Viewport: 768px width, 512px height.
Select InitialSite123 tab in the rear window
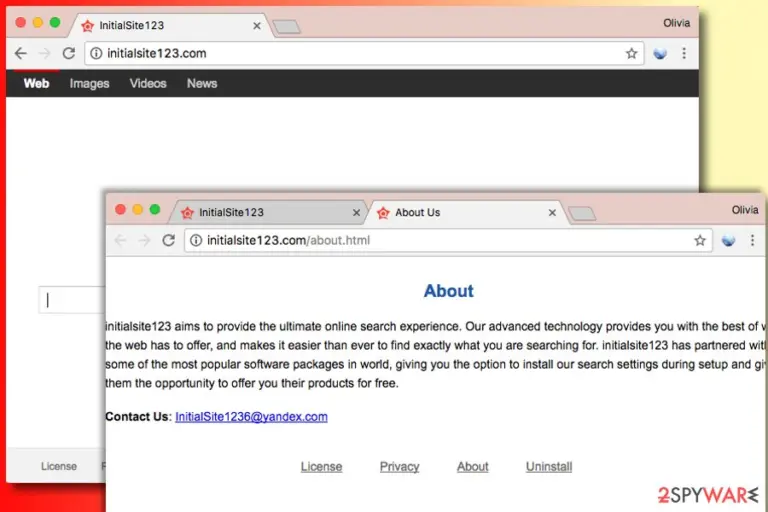(170, 25)
